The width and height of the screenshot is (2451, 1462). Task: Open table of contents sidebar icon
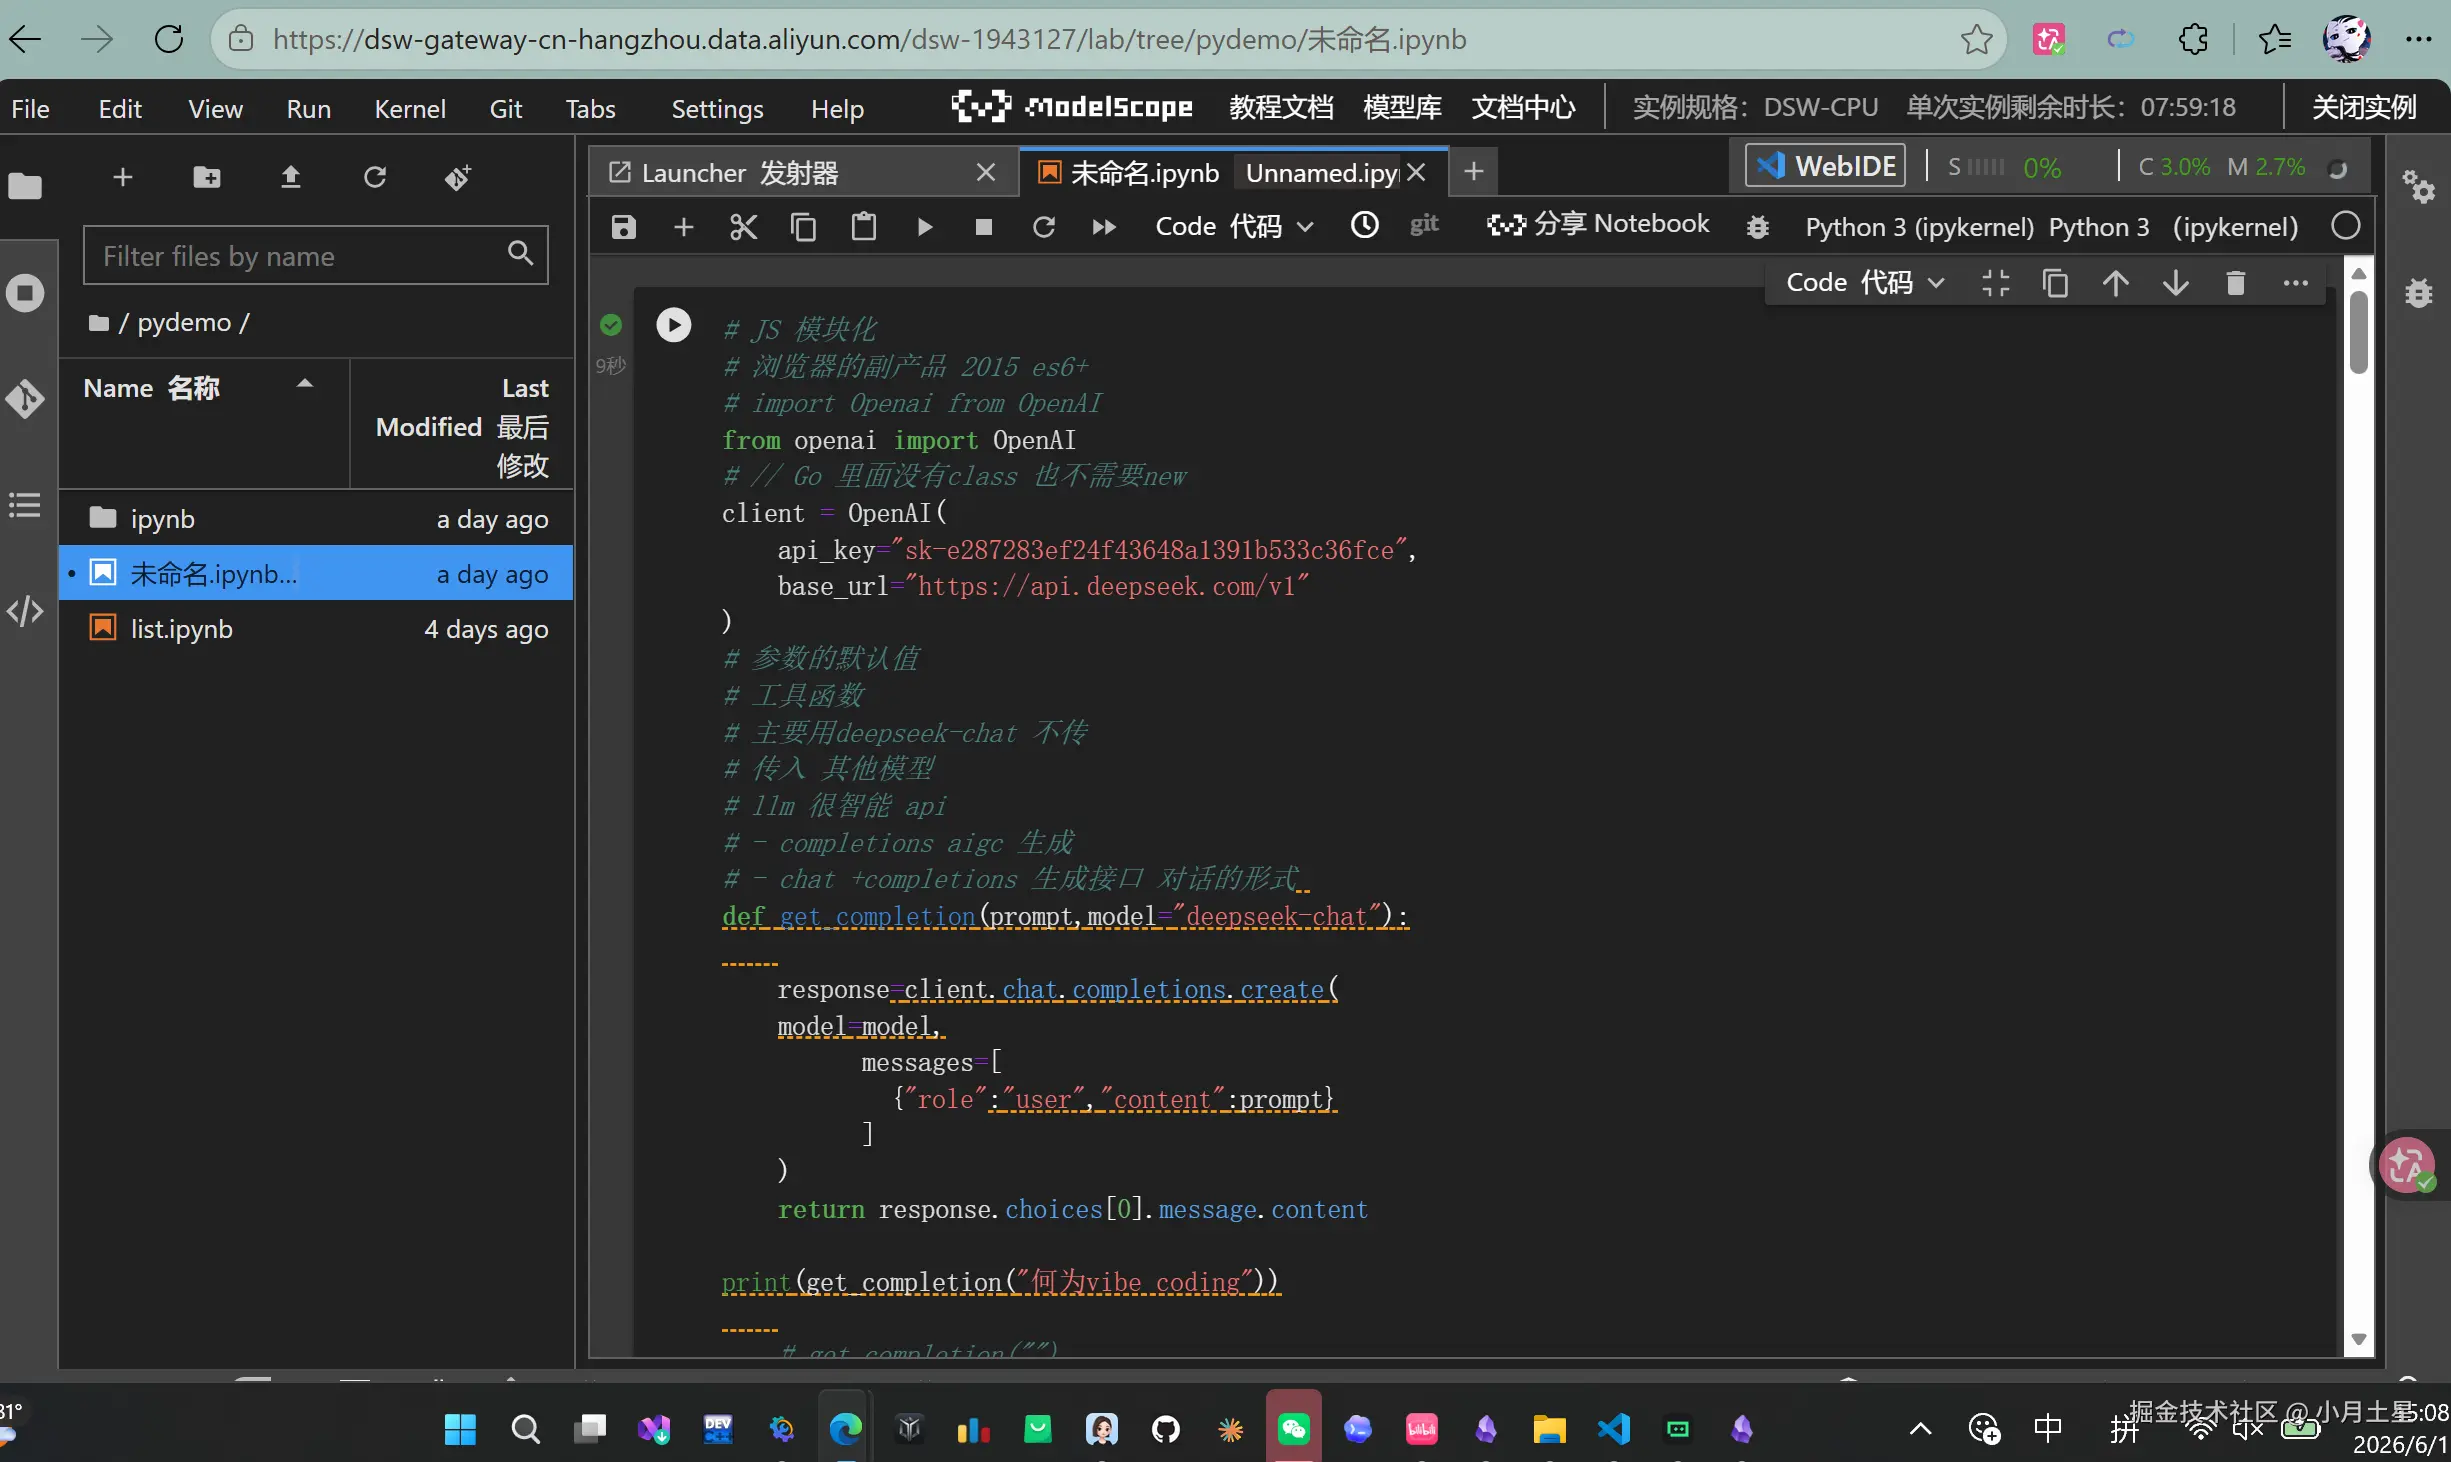(x=25, y=505)
